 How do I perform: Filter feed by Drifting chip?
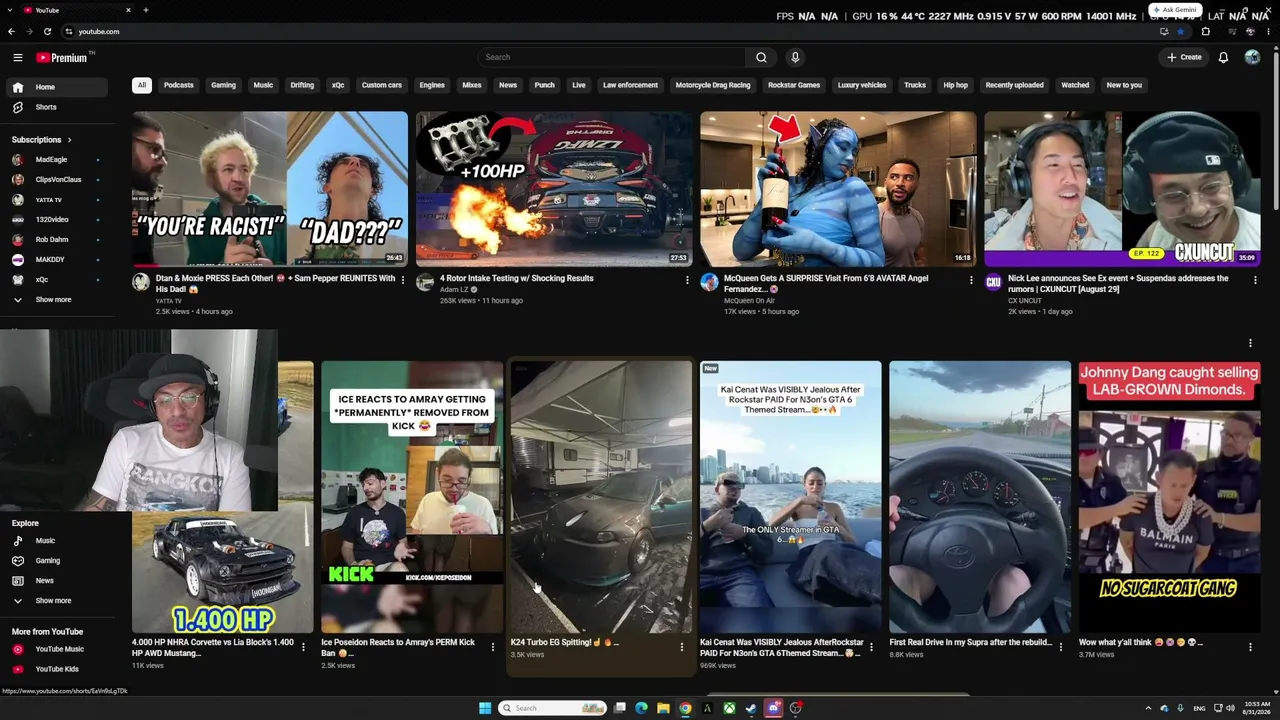pyautogui.click(x=302, y=85)
